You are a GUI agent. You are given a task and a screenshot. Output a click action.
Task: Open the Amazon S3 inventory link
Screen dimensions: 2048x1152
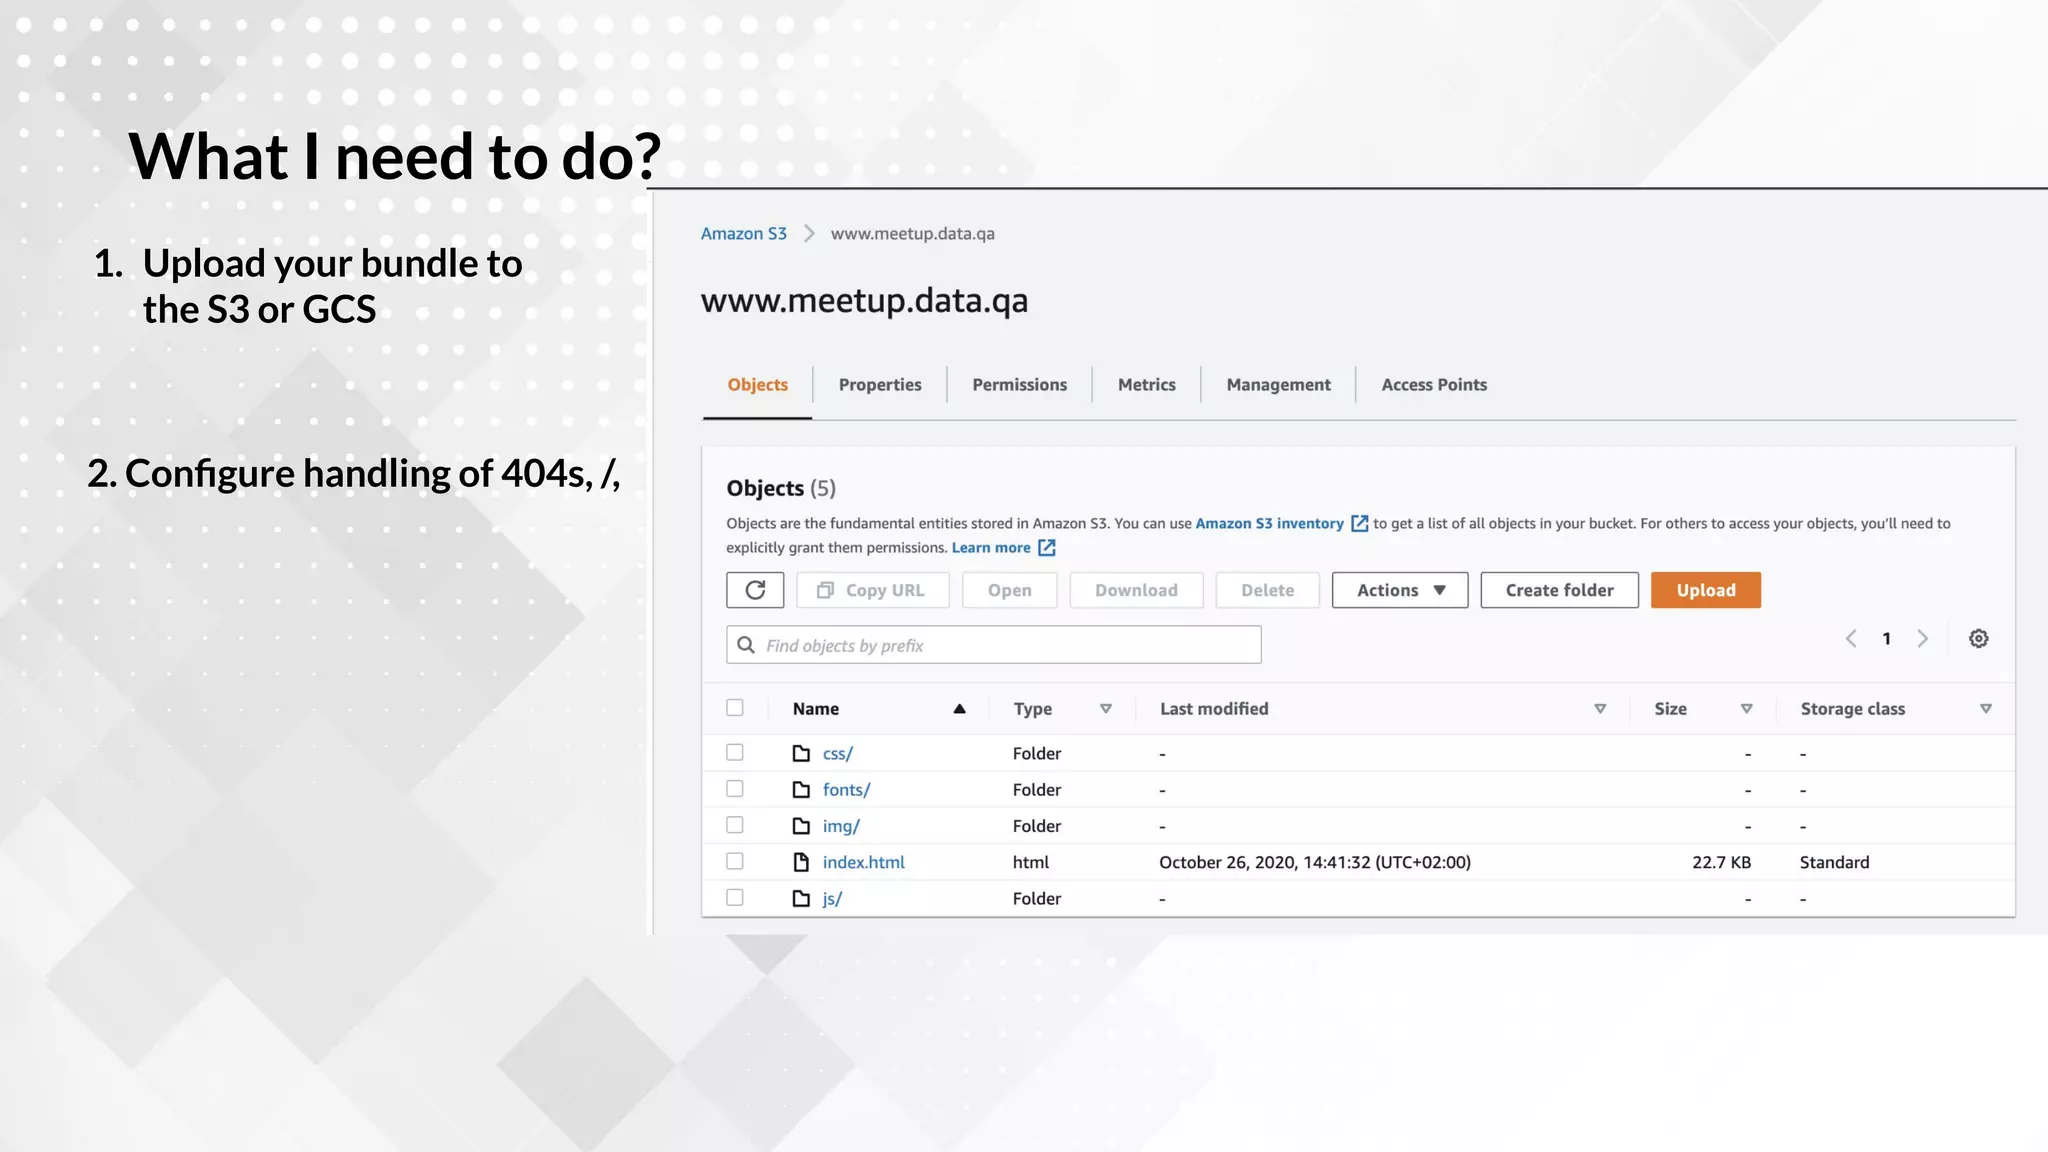[x=1269, y=523]
